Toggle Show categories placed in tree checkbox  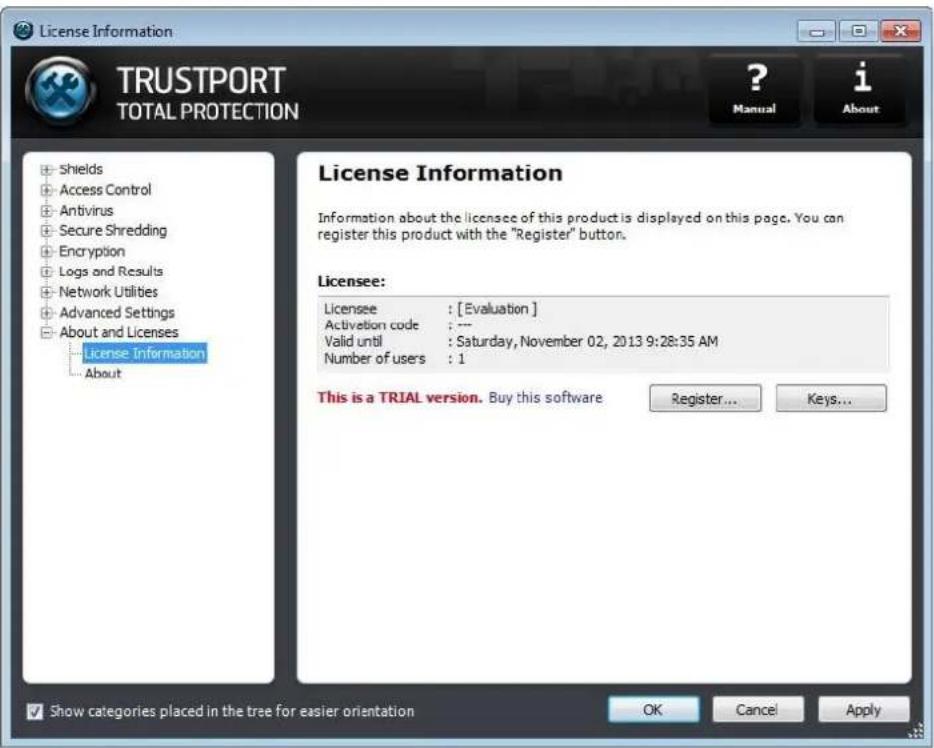35,711
